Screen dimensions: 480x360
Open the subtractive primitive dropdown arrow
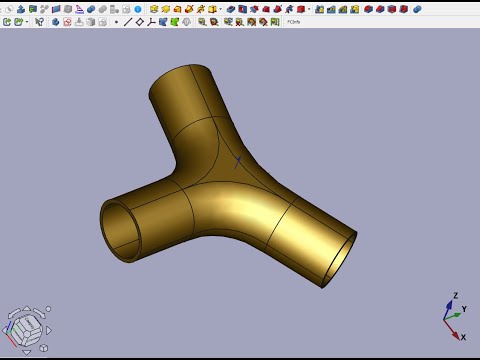(x=309, y=9)
